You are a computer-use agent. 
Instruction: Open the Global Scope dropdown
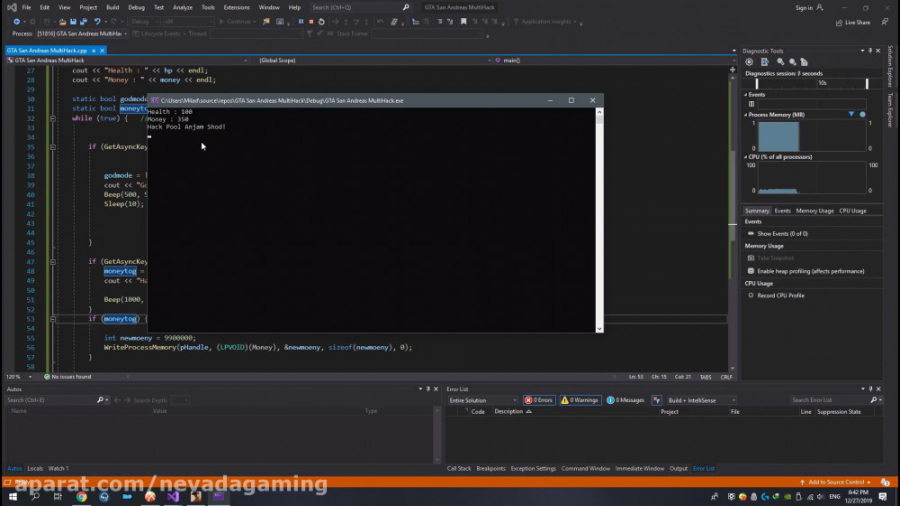pyautogui.click(x=375, y=60)
